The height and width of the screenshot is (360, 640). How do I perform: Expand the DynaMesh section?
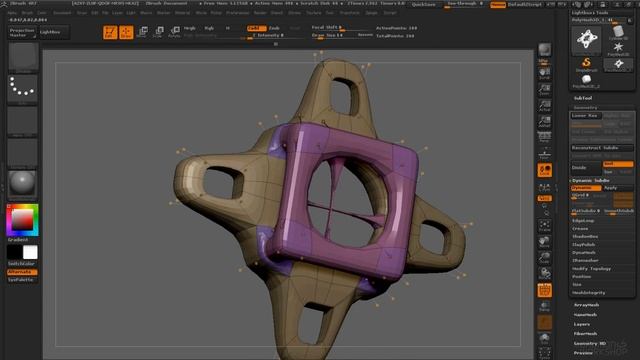(x=584, y=253)
